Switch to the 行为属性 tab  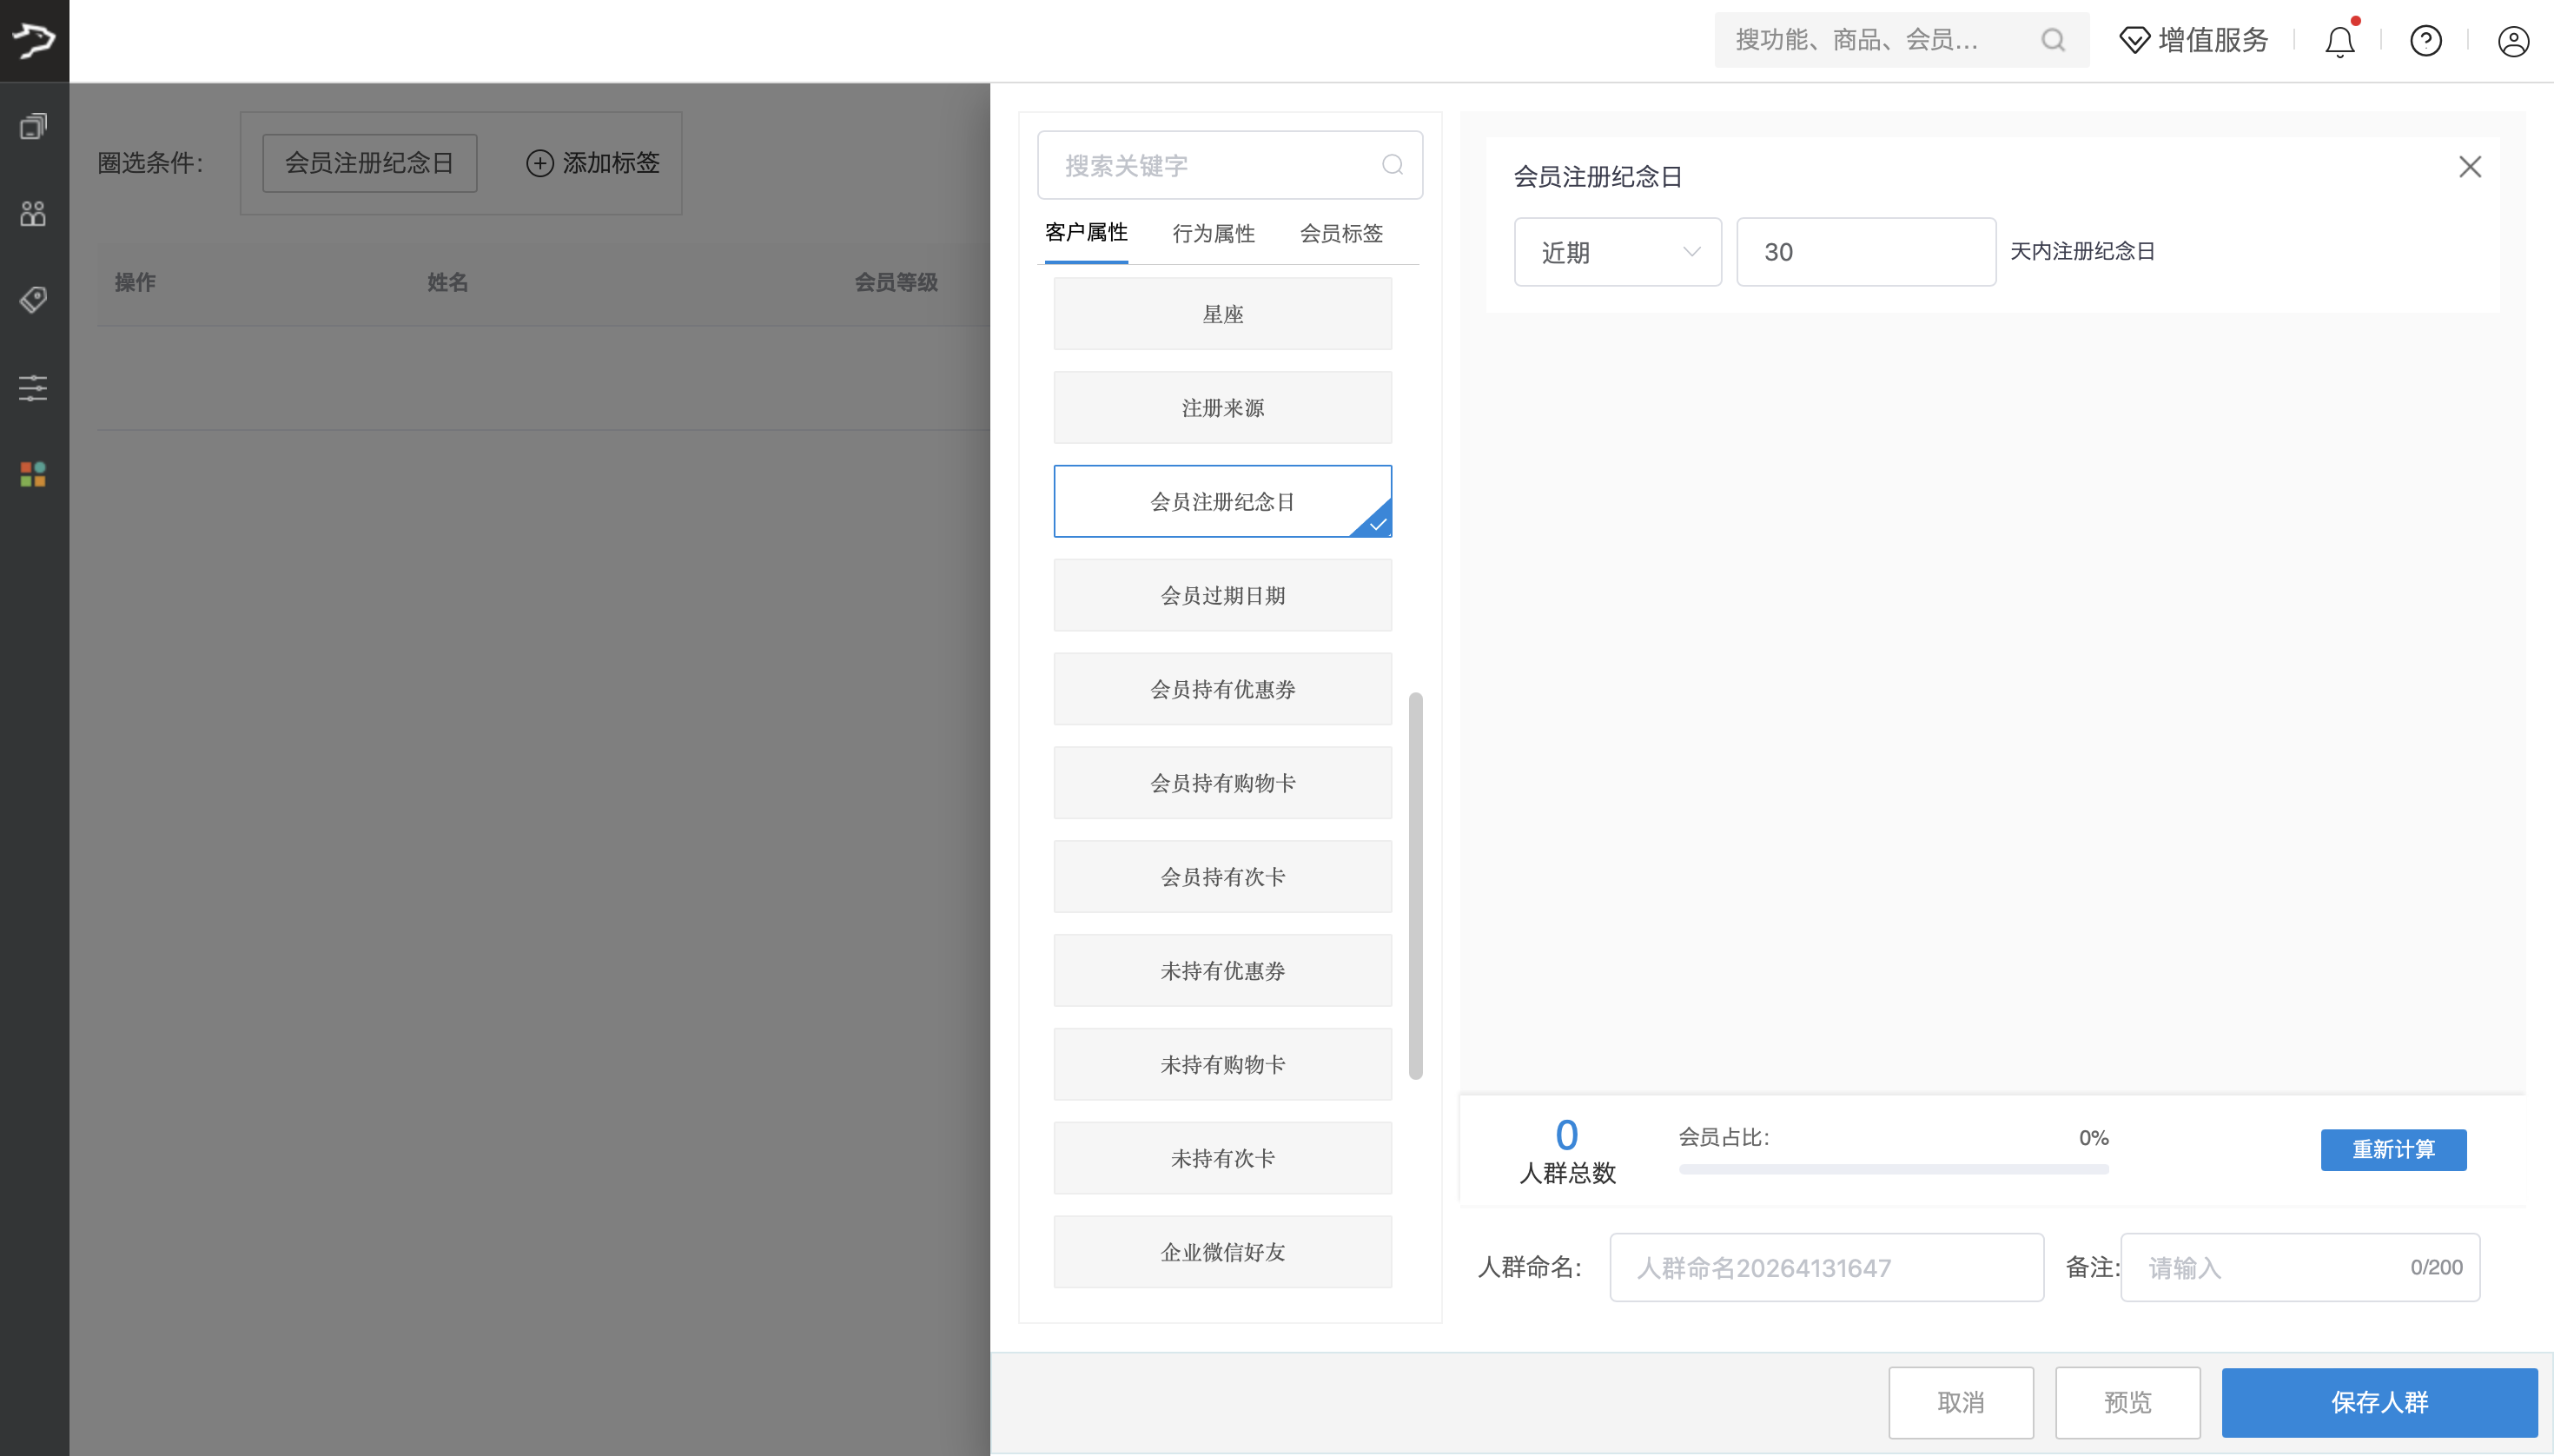(1213, 233)
